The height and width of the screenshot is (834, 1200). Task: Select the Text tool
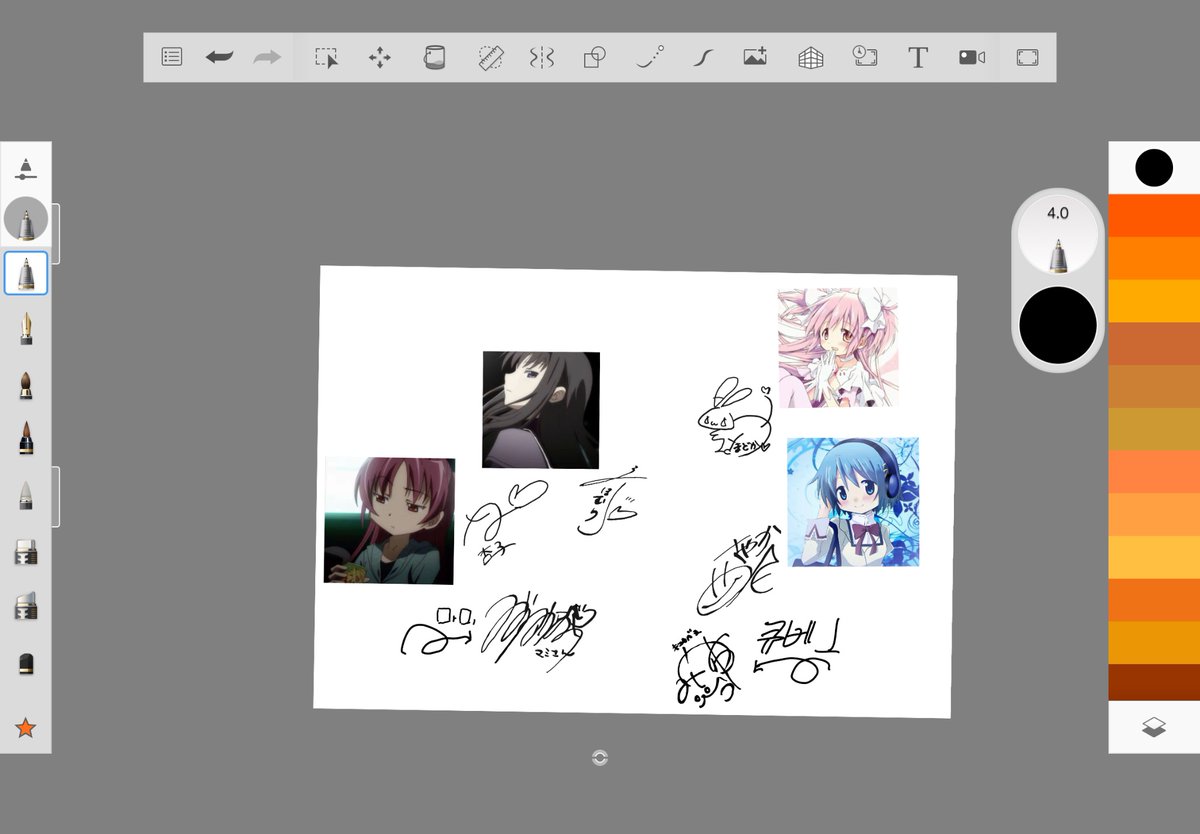[x=918, y=57]
